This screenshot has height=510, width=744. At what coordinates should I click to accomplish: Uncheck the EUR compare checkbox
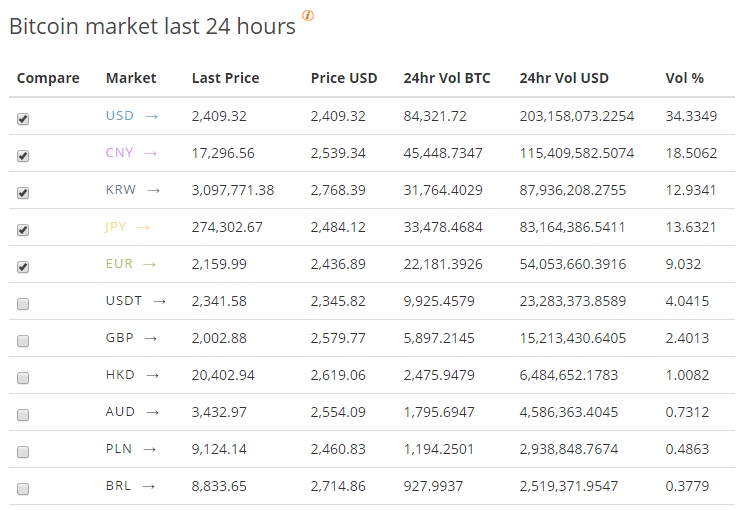pyautogui.click(x=23, y=267)
